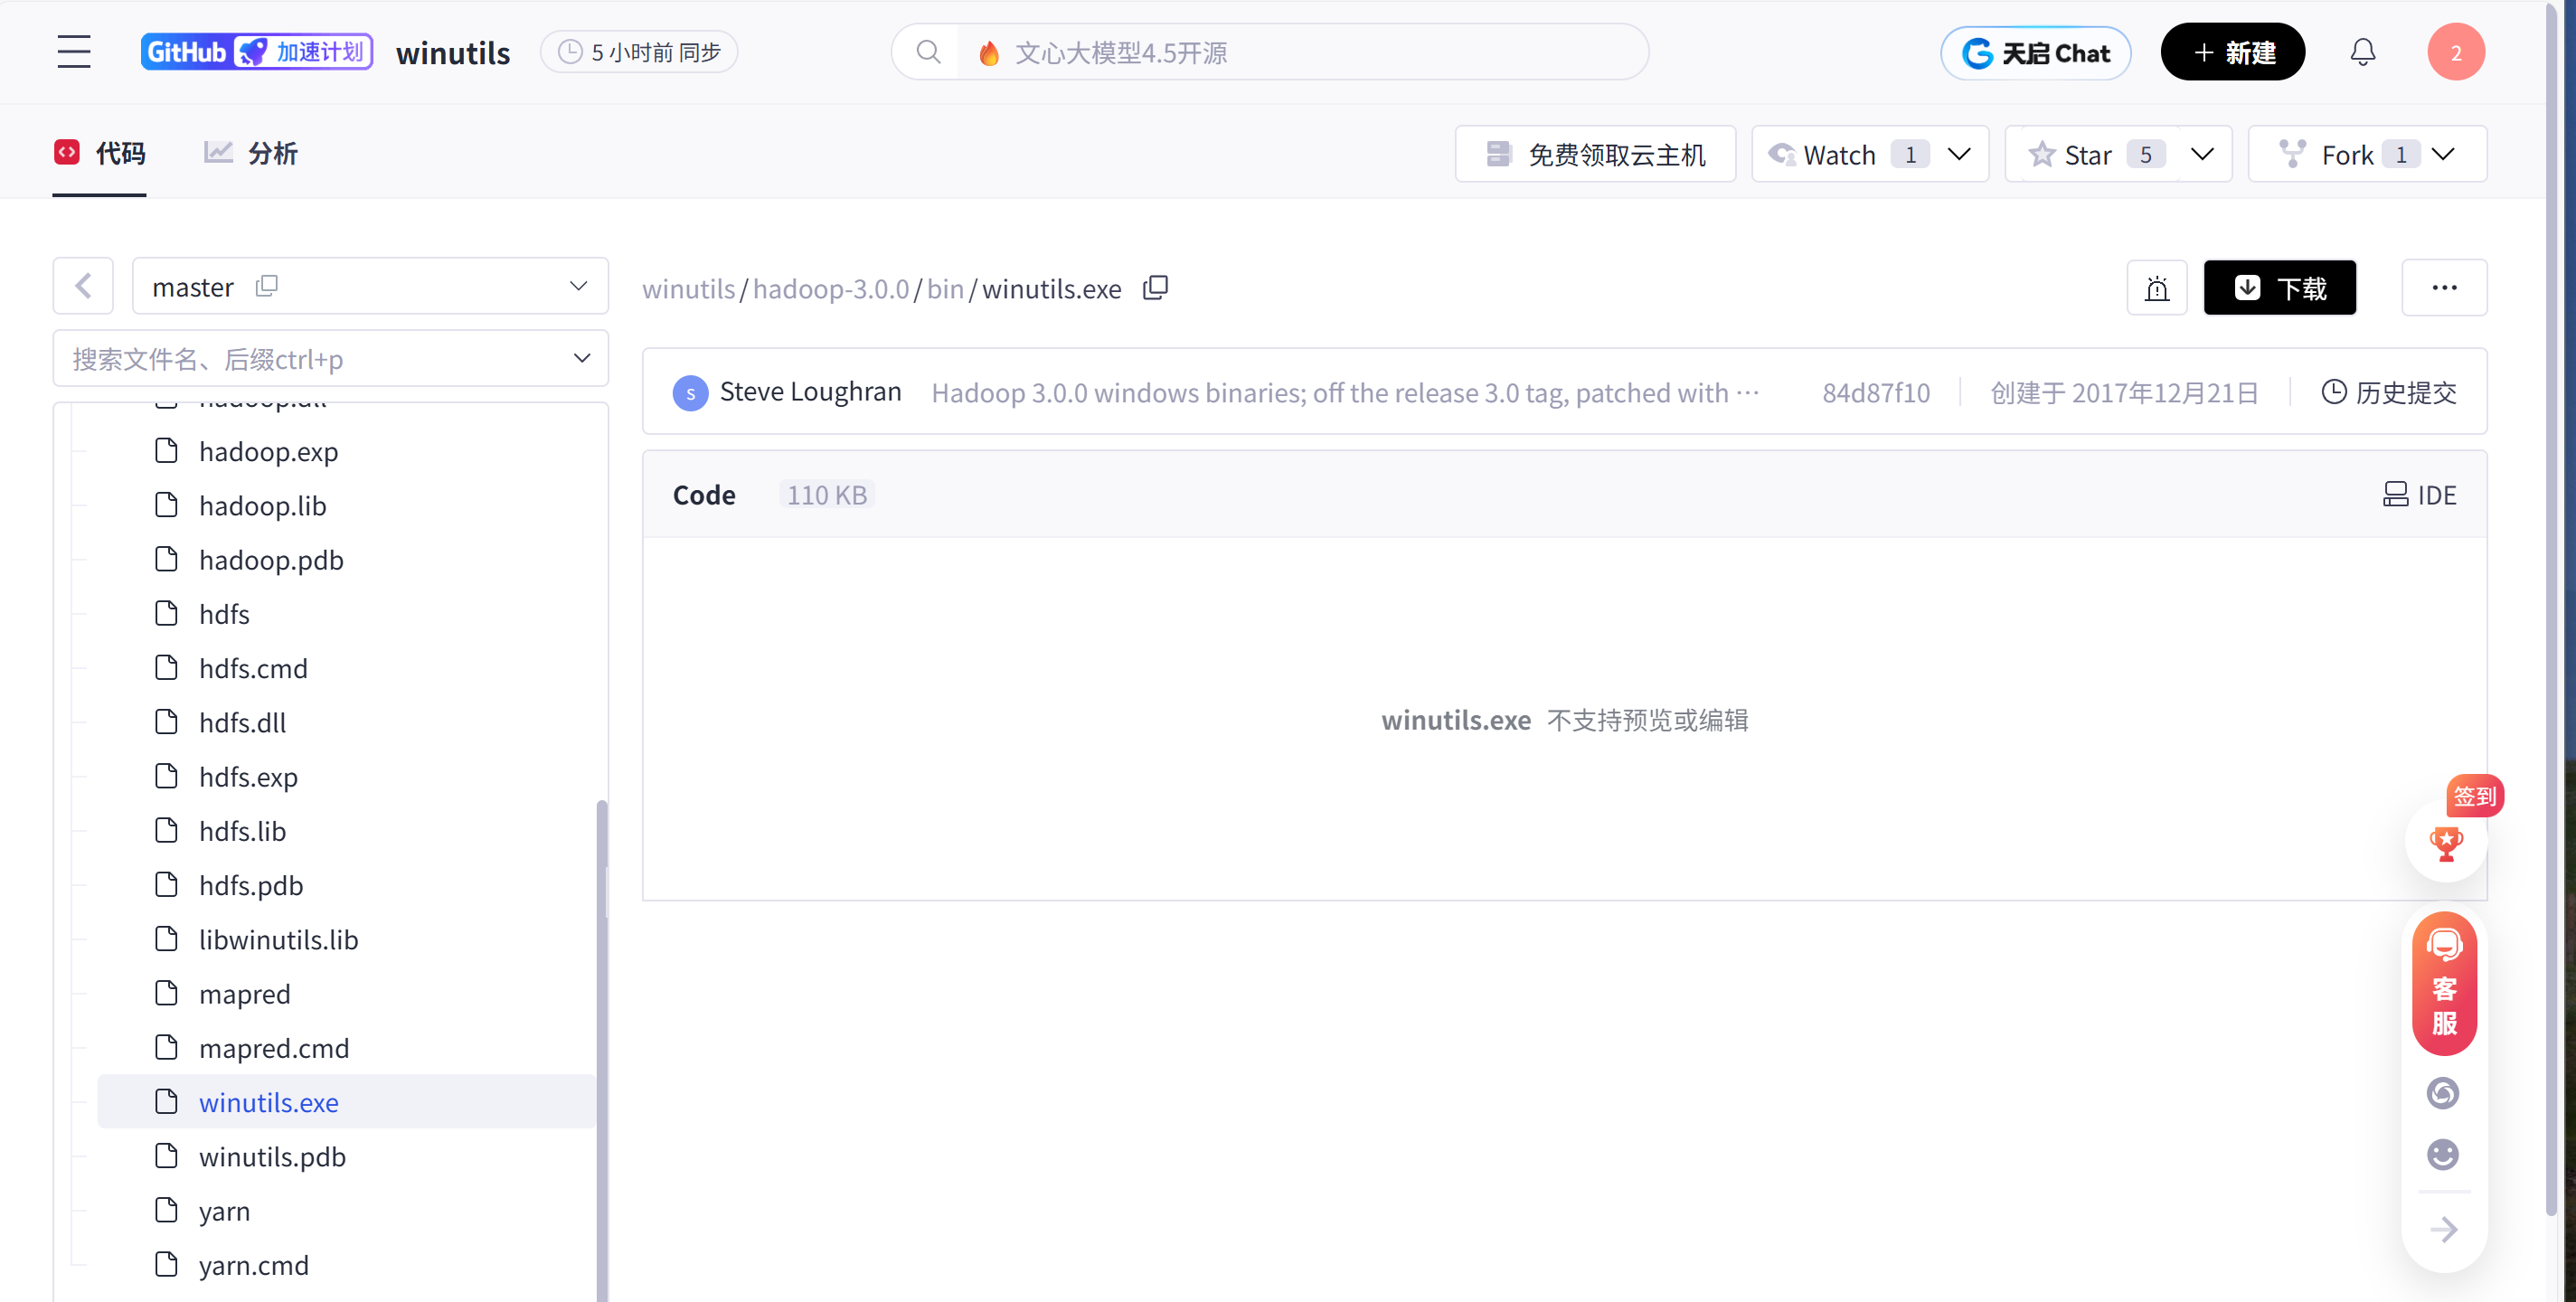Open the 客服 customer service panel
This screenshot has width=2576, height=1302.
(x=2444, y=985)
